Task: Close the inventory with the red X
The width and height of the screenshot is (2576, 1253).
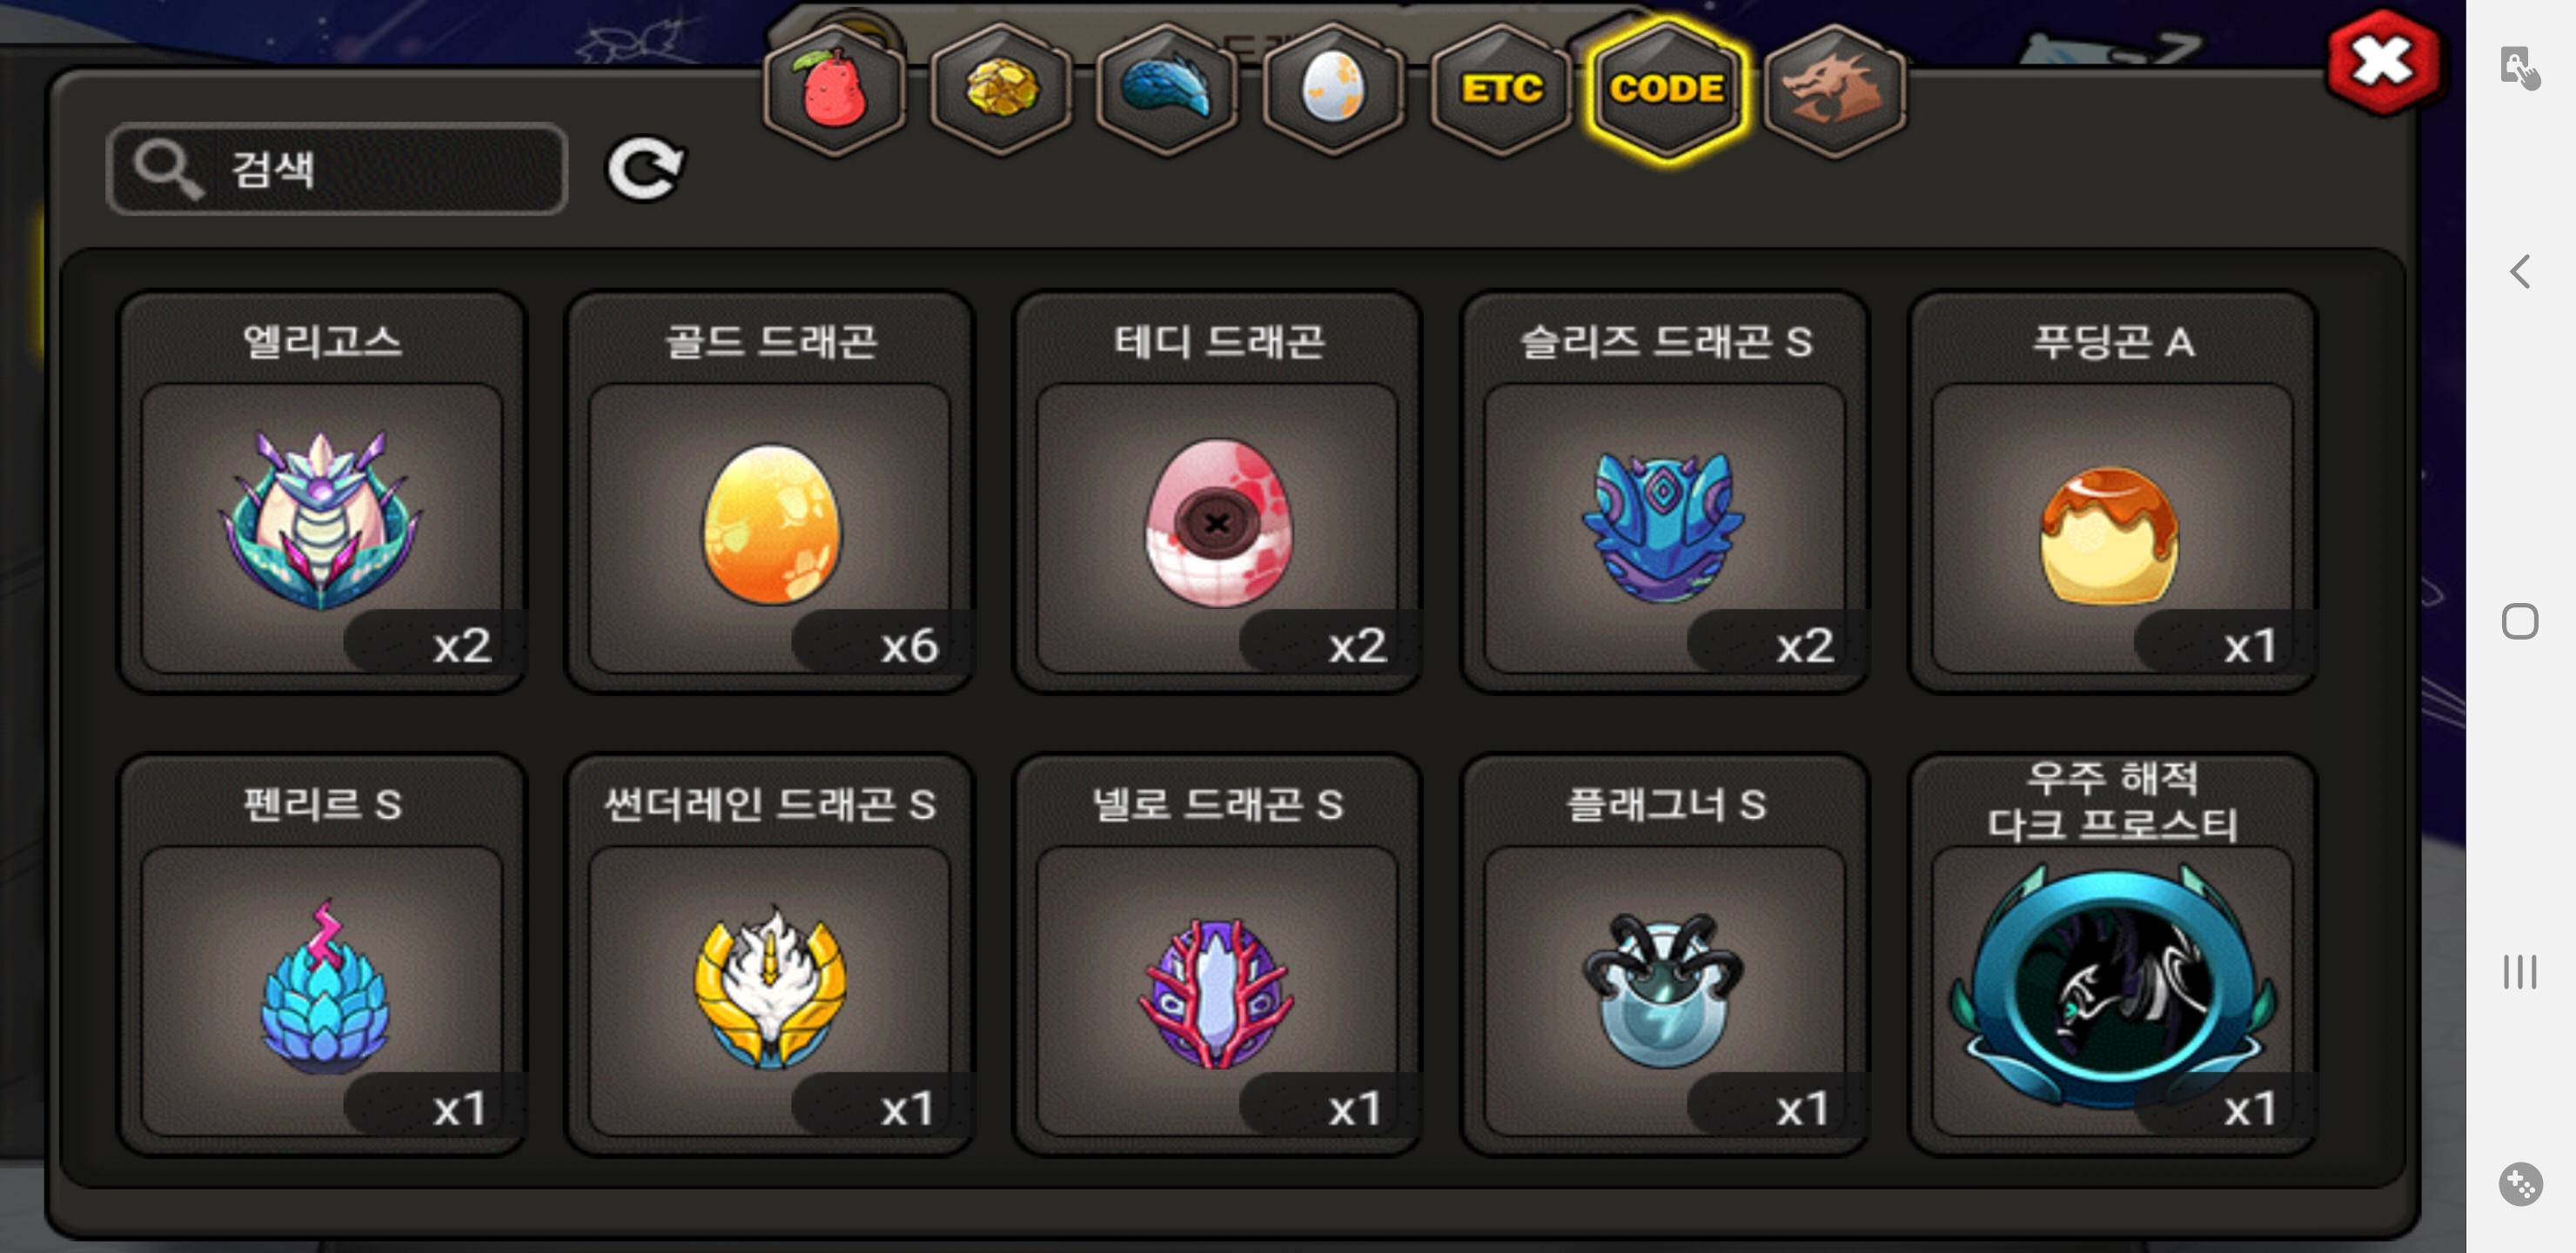Action: (2384, 62)
